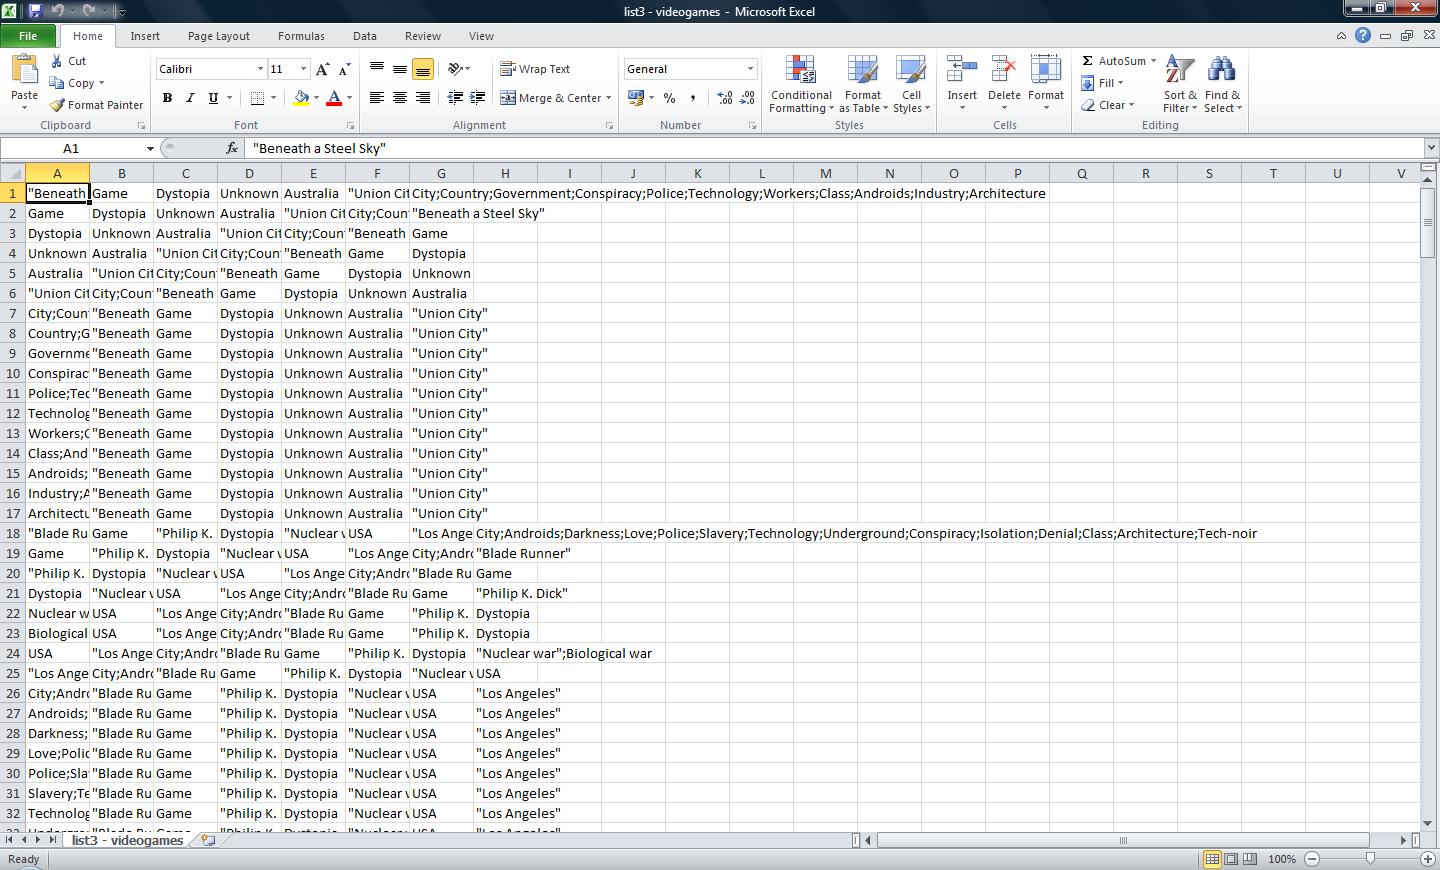
Task: Select column D header
Action: click(249, 173)
